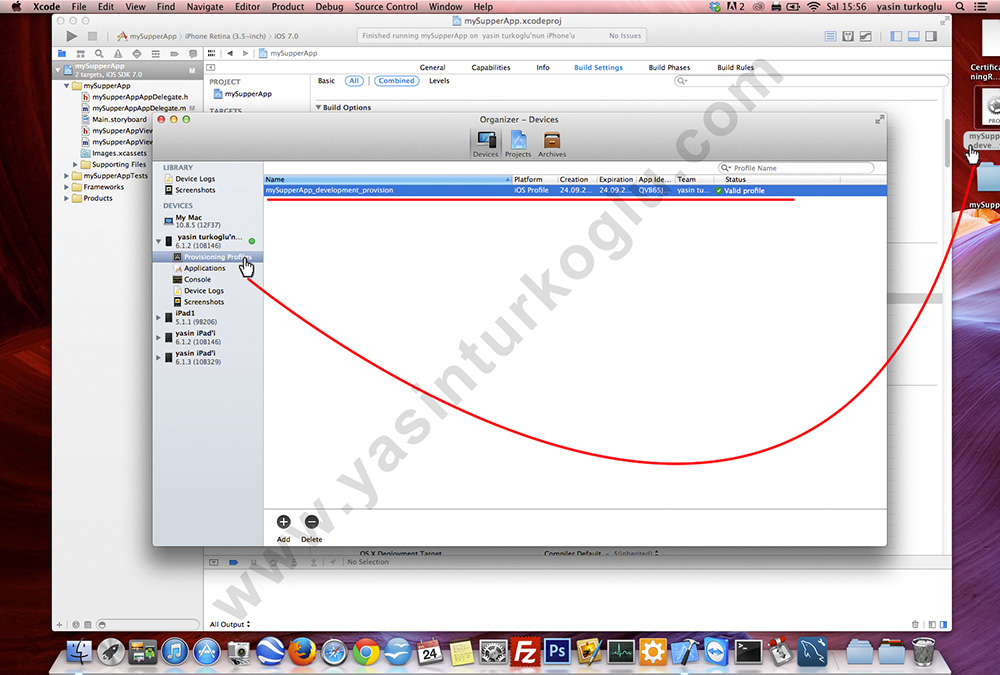Image resolution: width=1000 pixels, height=675 pixels.
Task: Go back in the Xcode jump bar
Action: tap(230, 54)
